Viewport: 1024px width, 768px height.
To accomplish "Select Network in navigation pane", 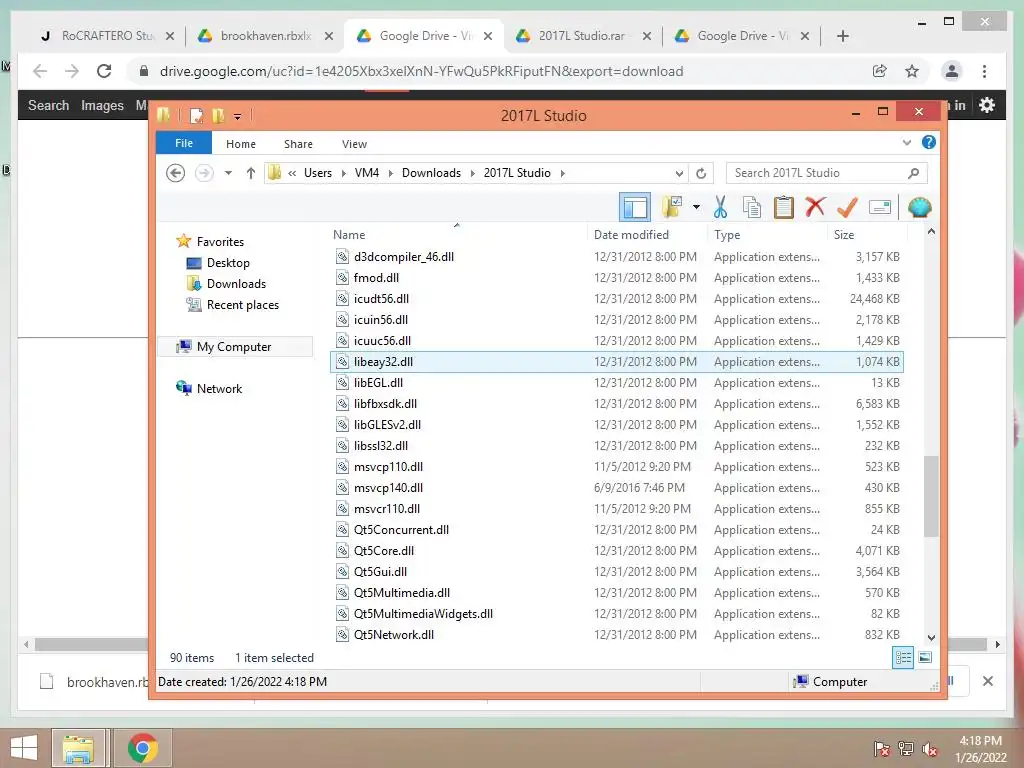I will pyautogui.click(x=219, y=389).
